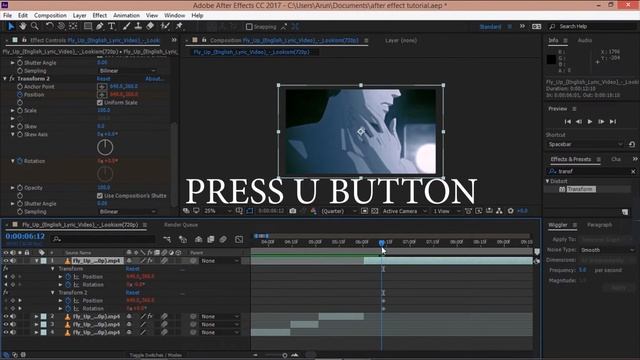Select the Pan Behind anchor tool

[73, 27]
